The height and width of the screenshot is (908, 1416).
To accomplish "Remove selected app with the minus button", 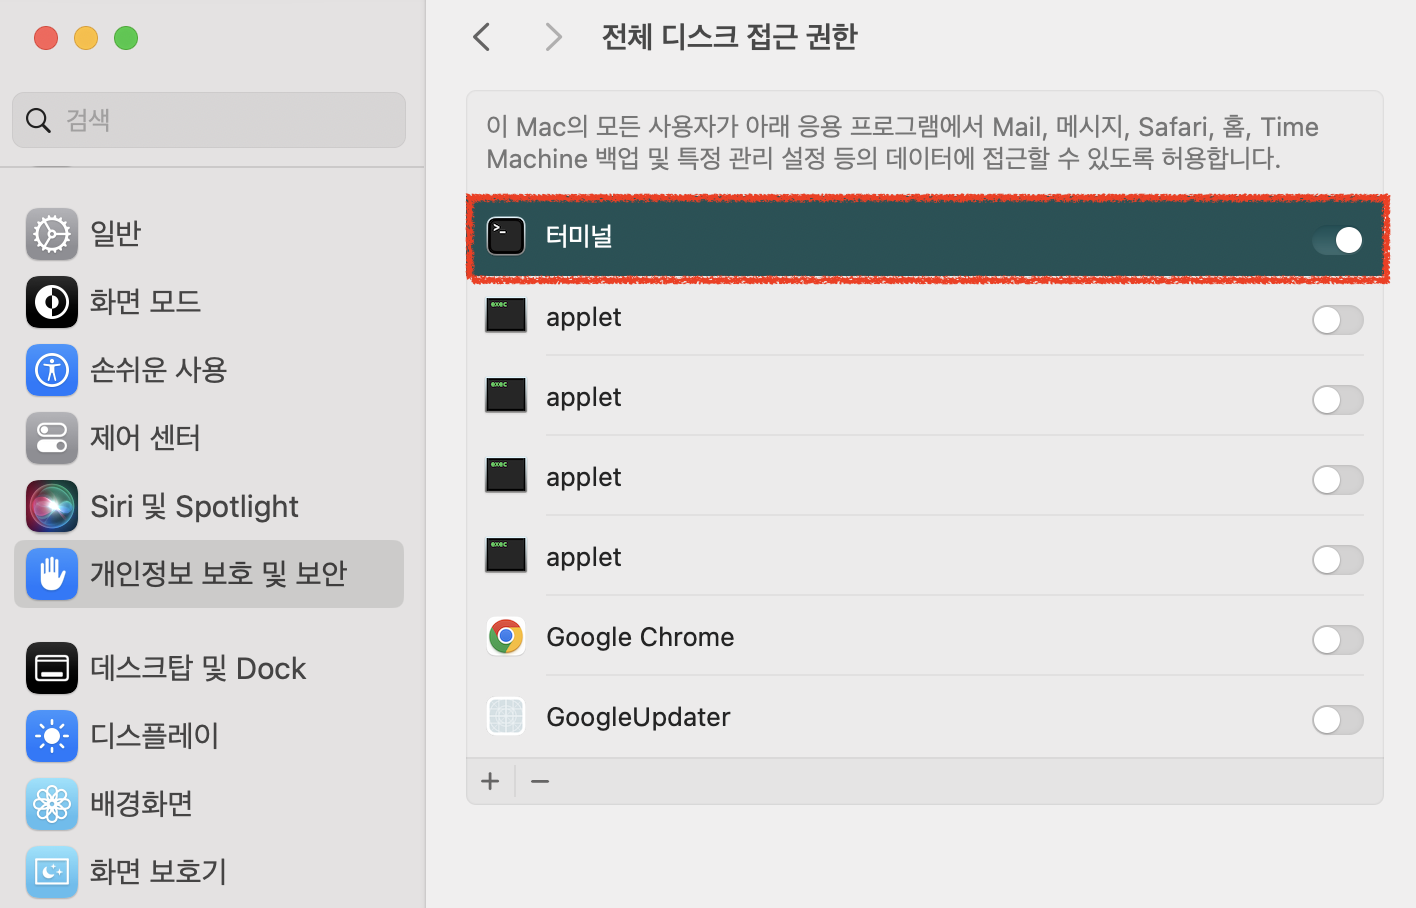I will 540,781.
